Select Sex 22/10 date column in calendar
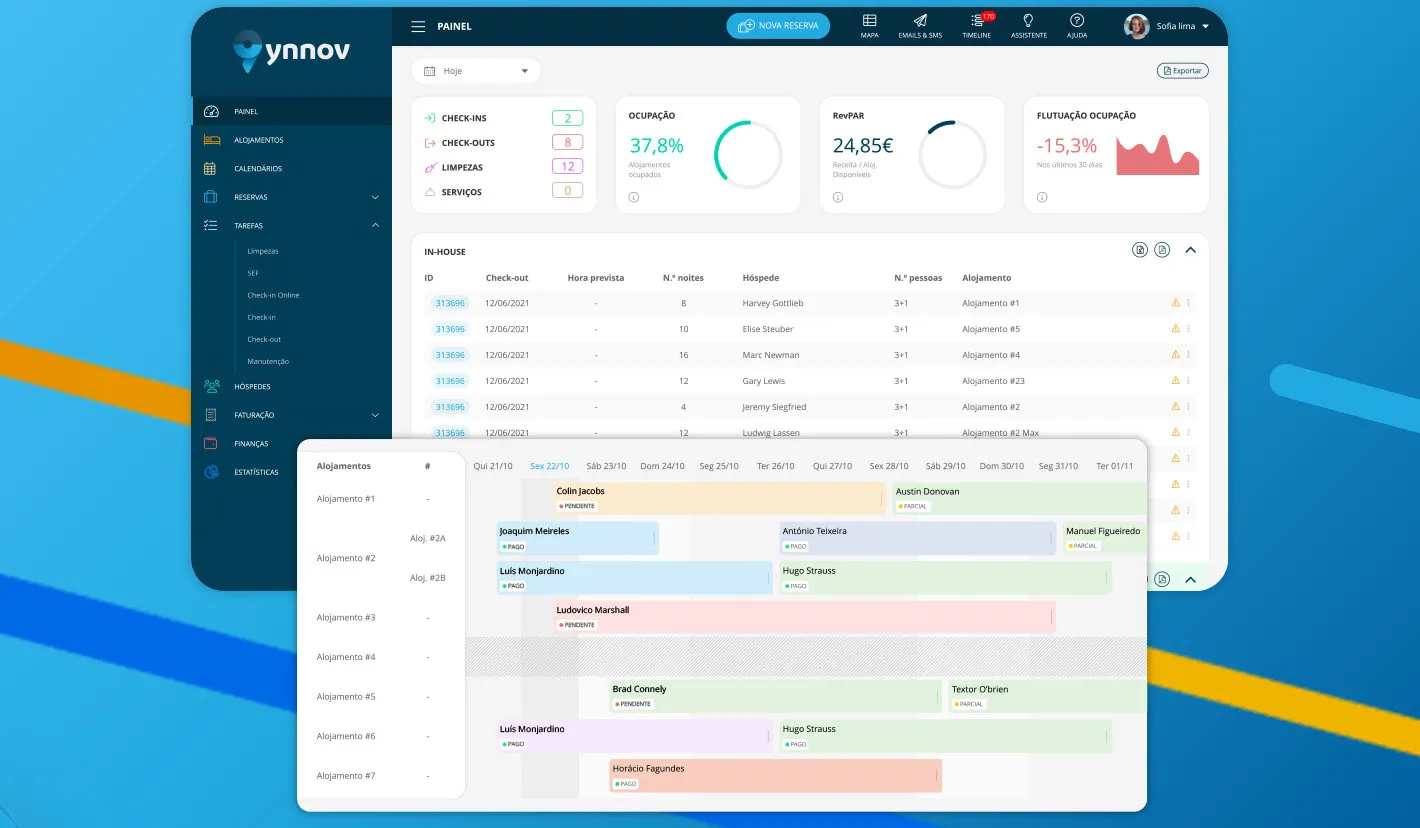Viewport: 1420px width, 828px height. click(x=550, y=466)
